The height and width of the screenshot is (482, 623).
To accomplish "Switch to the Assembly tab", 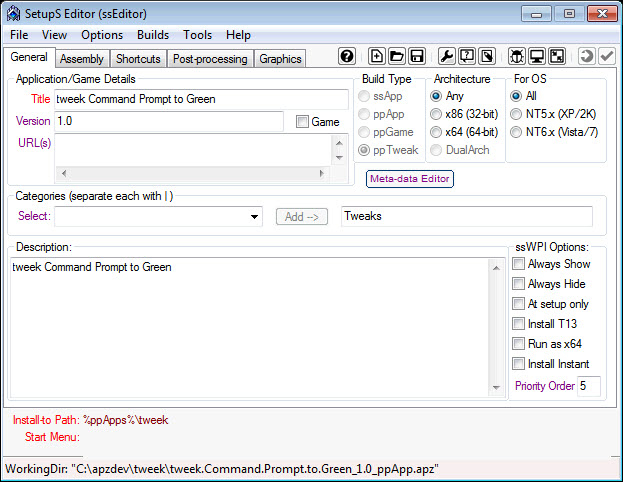I will (x=82, y=59).
